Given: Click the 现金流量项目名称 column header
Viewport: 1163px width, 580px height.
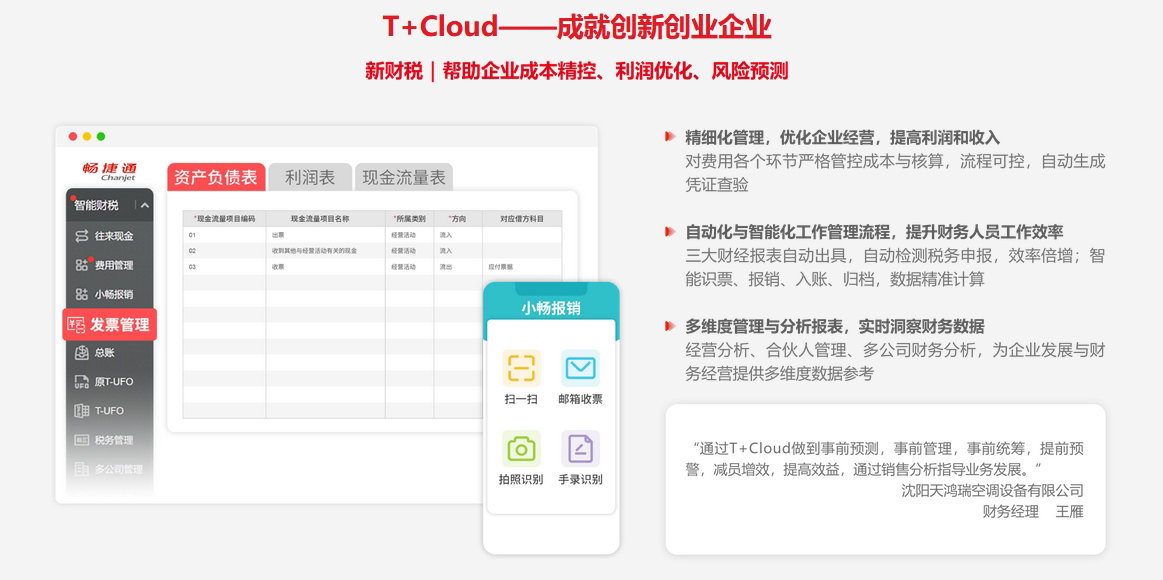Looking at the screenshot, I should click(325, 218).
